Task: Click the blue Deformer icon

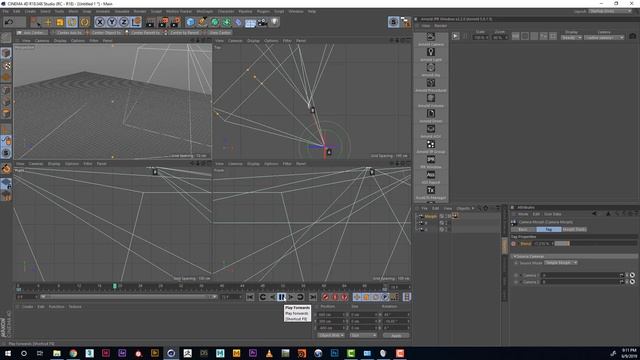Action: (238, 22)
